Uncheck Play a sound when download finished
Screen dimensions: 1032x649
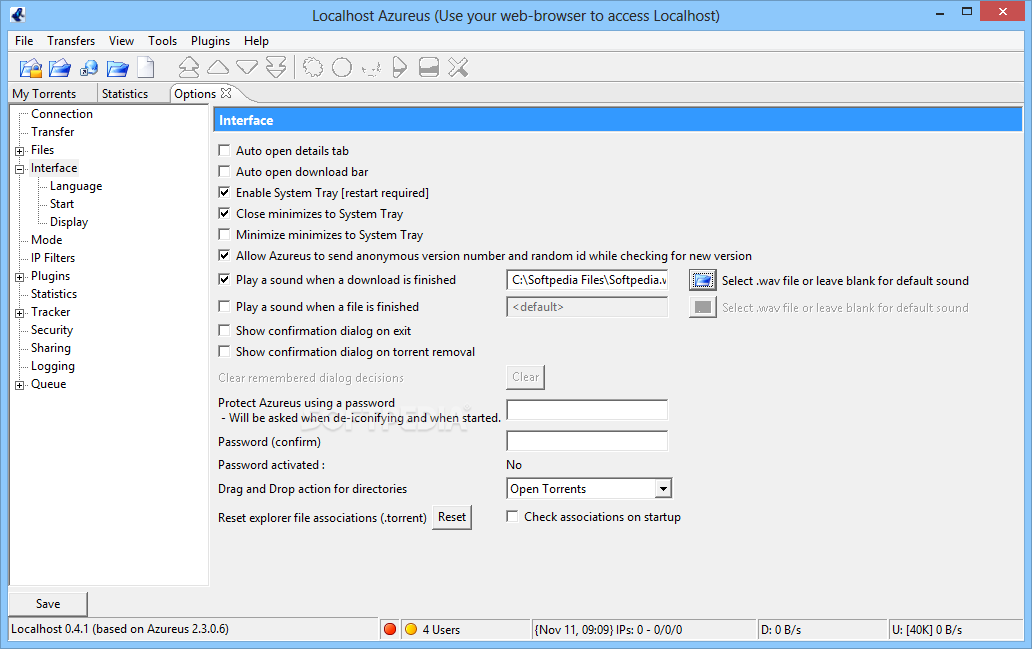224,280
